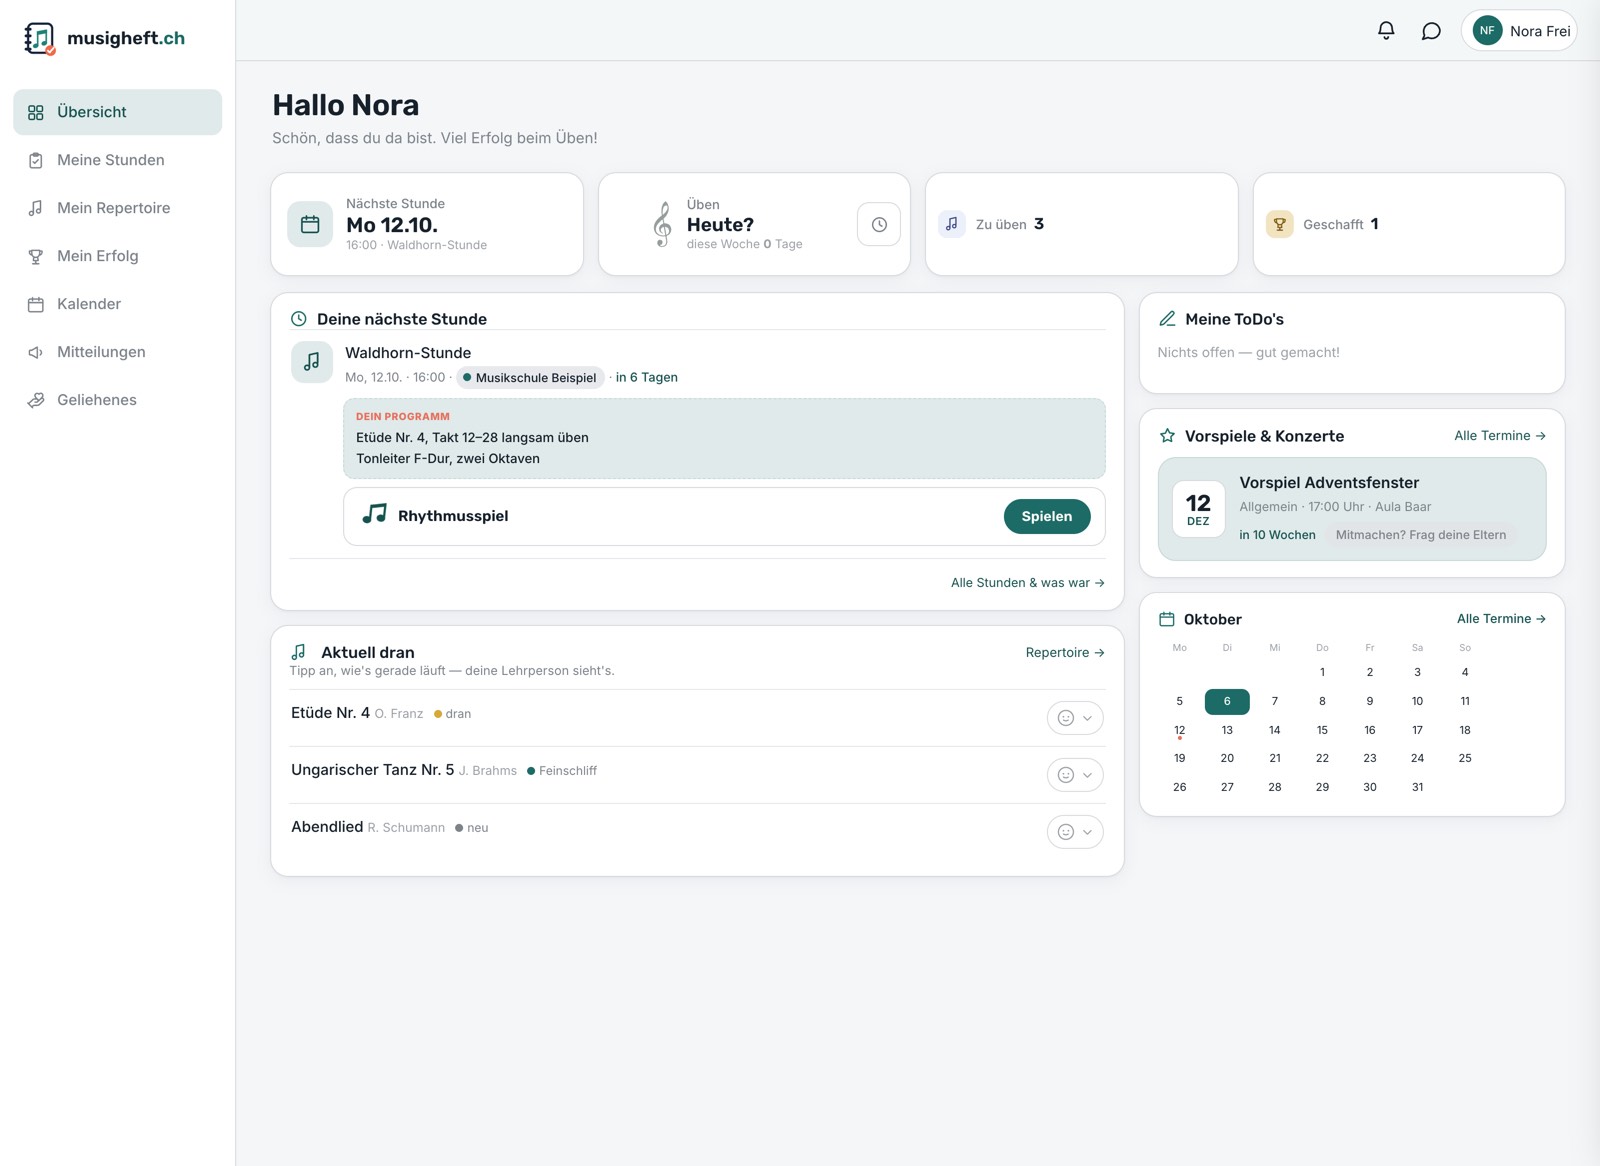
Task: Click the pencil icon in Meine ToDo's
Action: 1167,319
